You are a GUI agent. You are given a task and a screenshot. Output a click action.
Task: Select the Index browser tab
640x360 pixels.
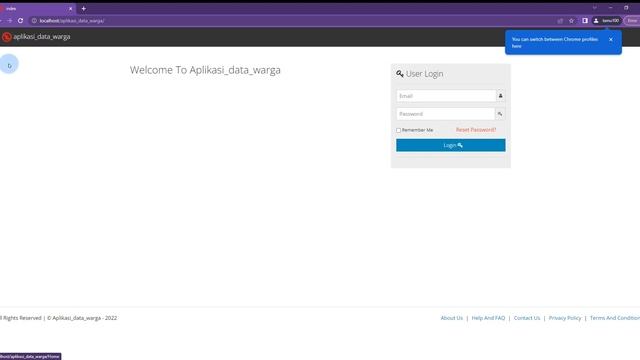point(37,9)
